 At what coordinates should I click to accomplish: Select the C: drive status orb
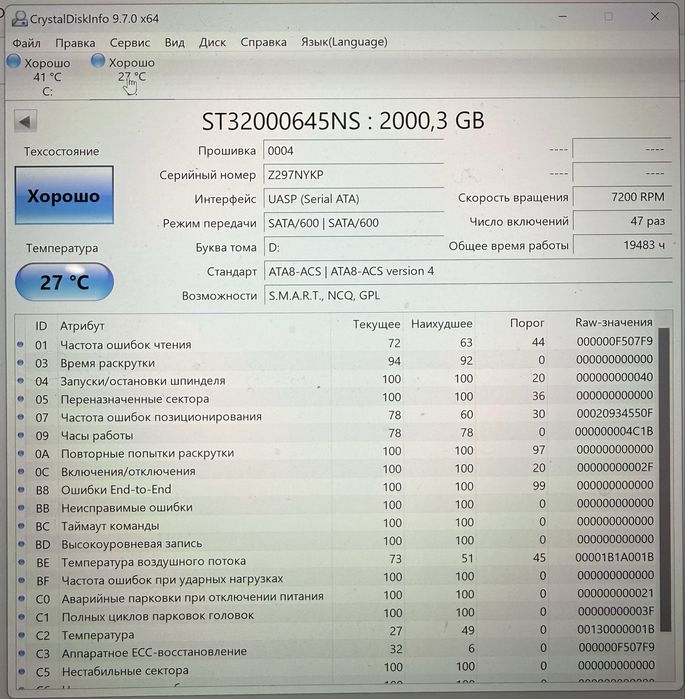click(x=14, y=61)
